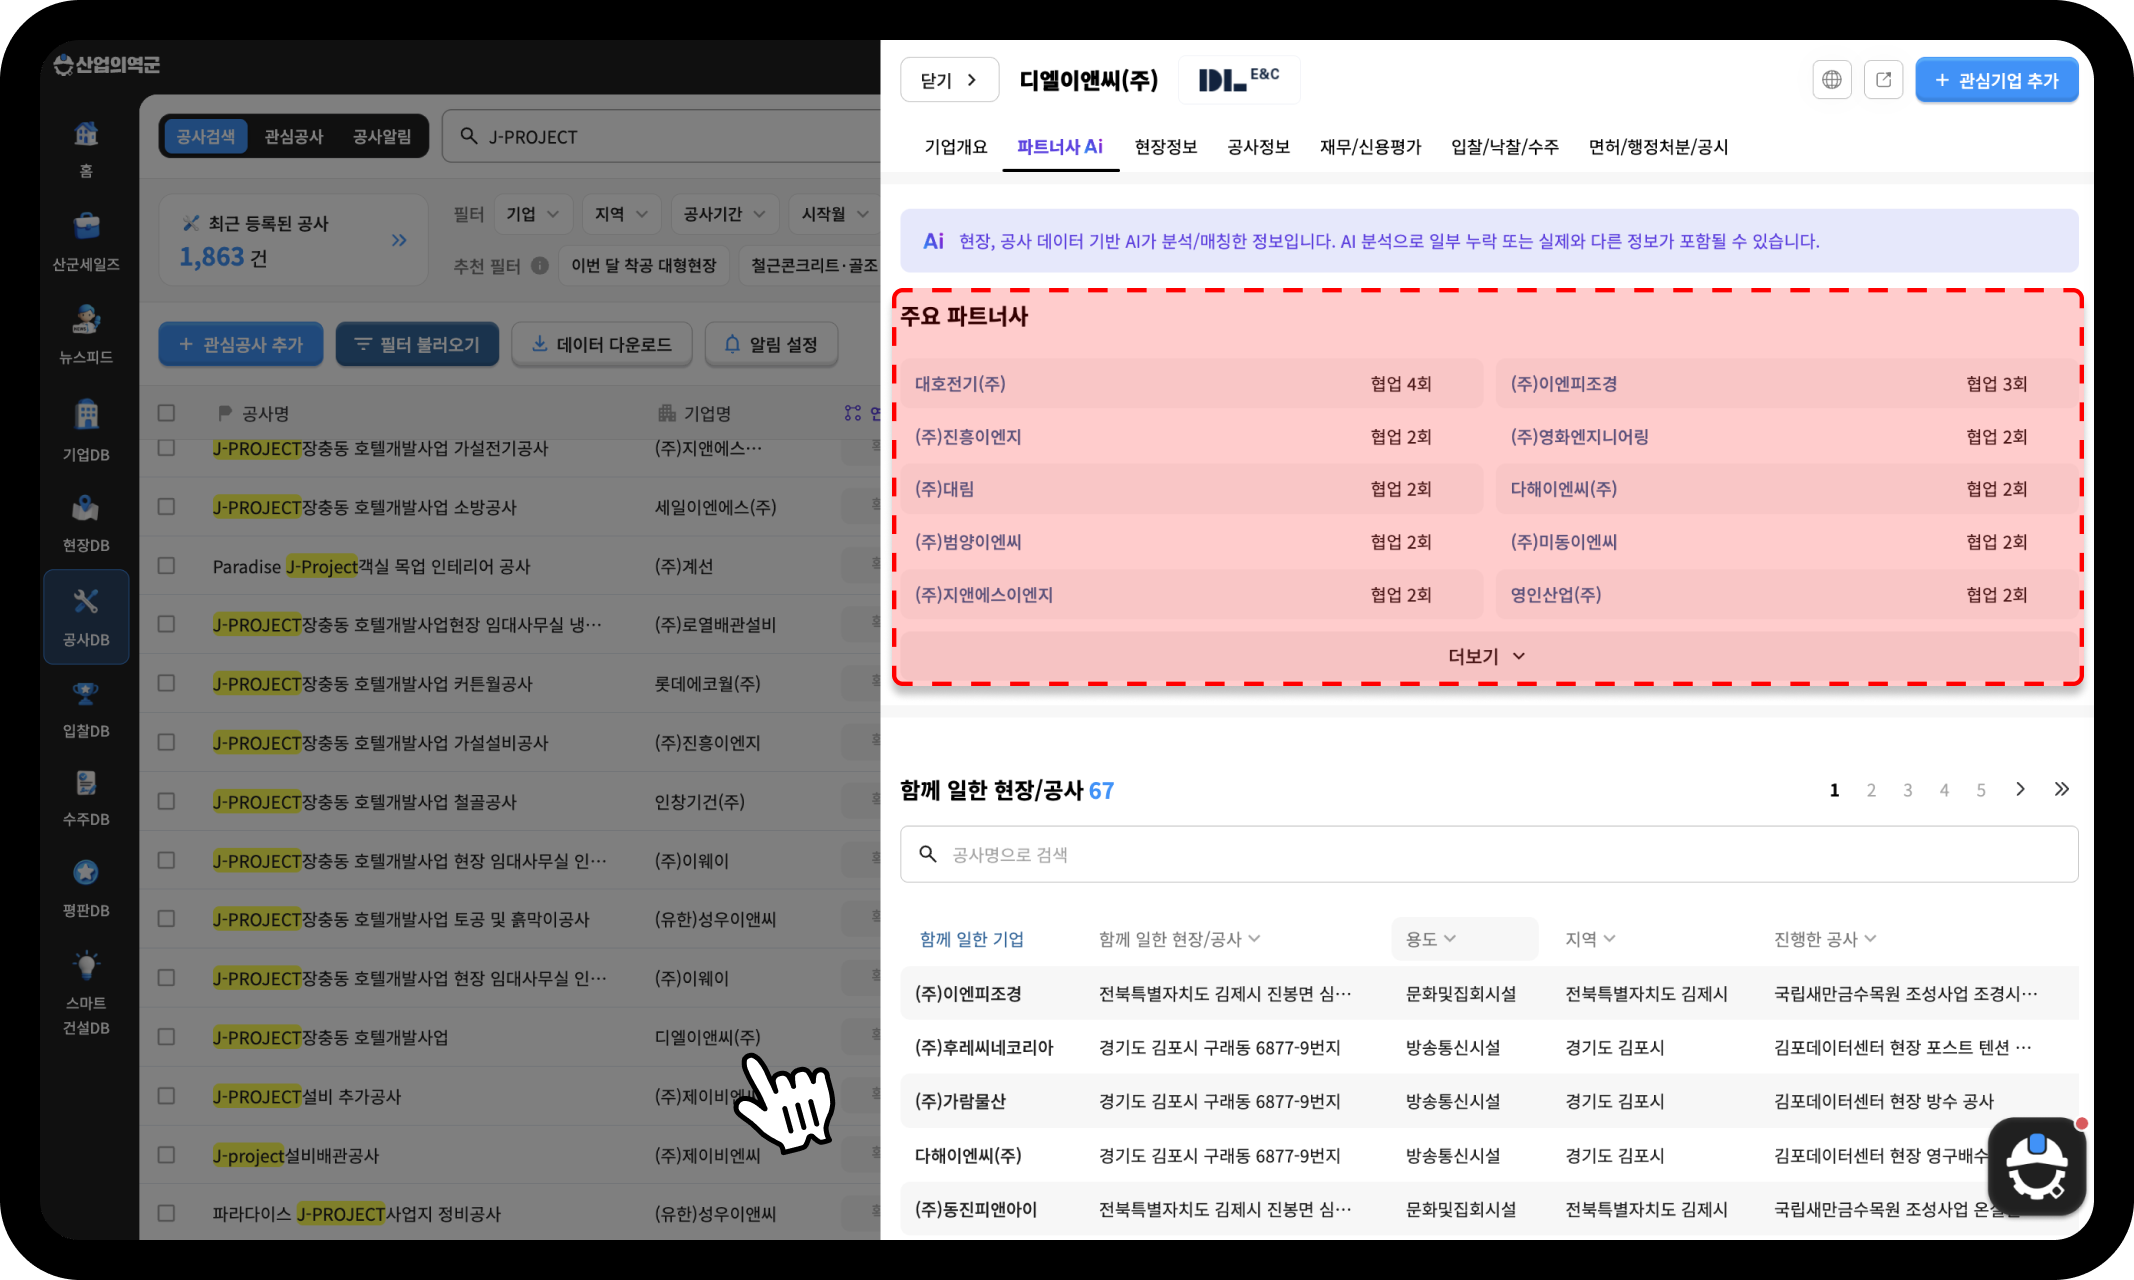Viewport: 2134px width, 1280px height.
Task: Expand partner list with 더보기
Action: point(1487,656)
